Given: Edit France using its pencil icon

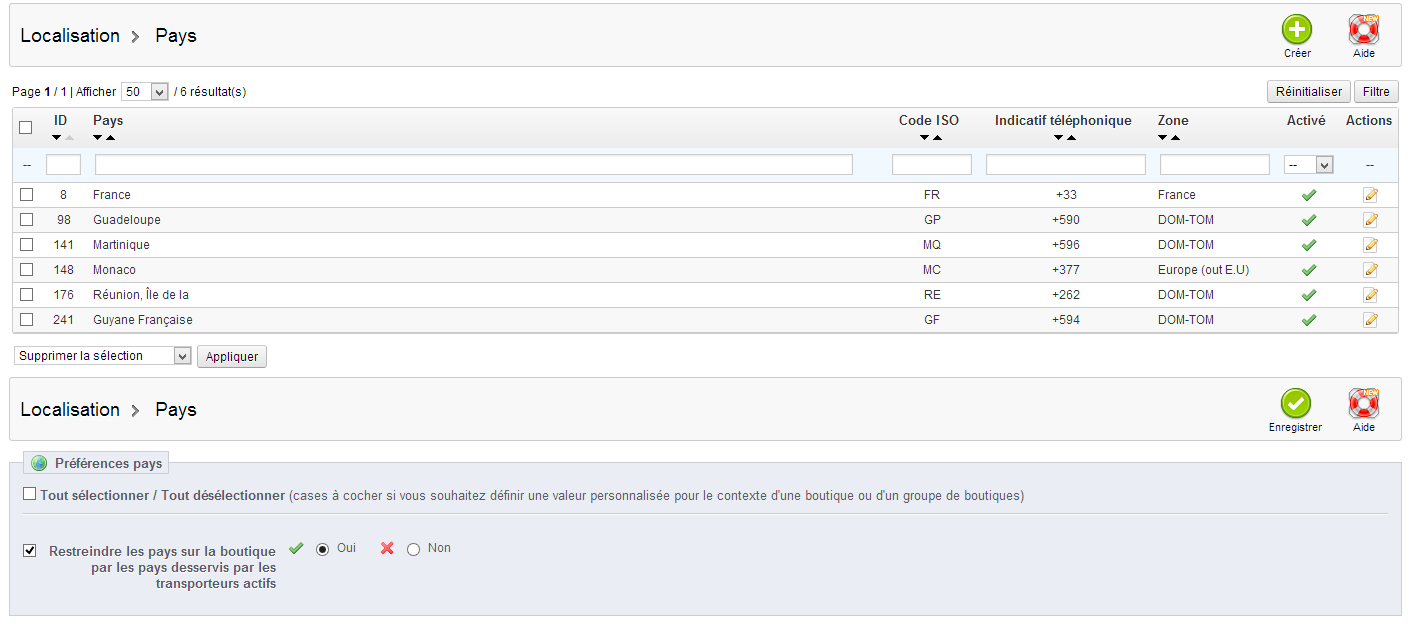Looking at the screenshot, I should 1370,195.
